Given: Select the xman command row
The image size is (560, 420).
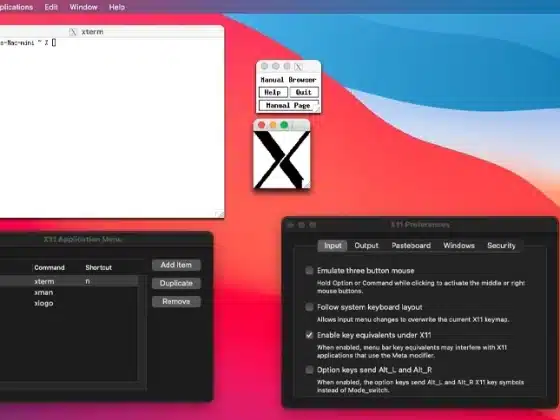Looking at the screenshot, I should [69, 292].
